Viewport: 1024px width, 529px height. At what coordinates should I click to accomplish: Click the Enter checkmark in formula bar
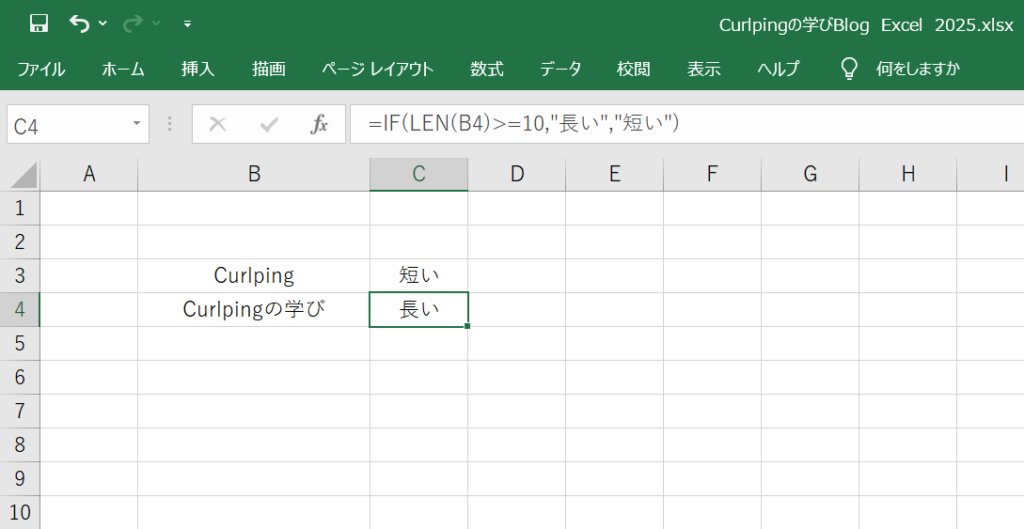pyautogui.click(x=268, y=124)
